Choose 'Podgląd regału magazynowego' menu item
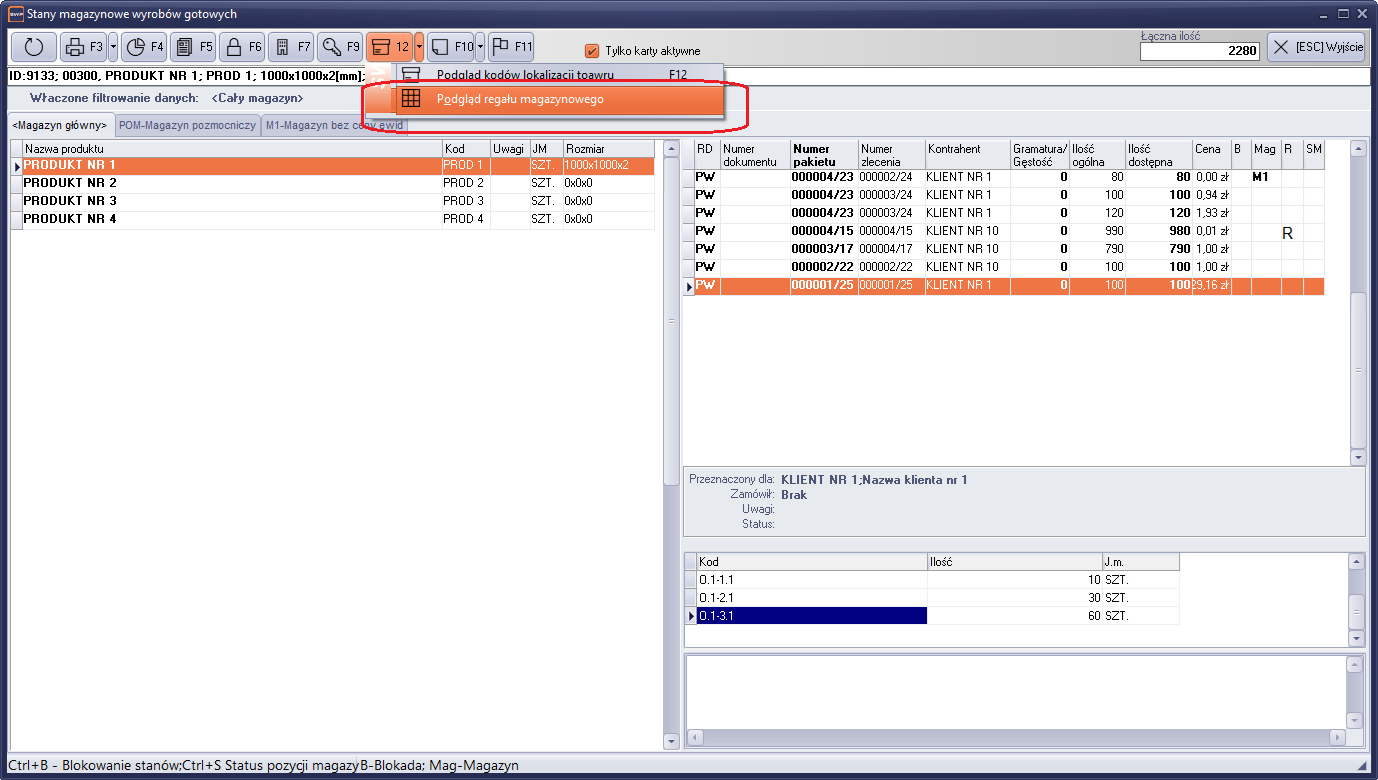This screenshot has width=1378, height=780. click(x=520, y=99)
